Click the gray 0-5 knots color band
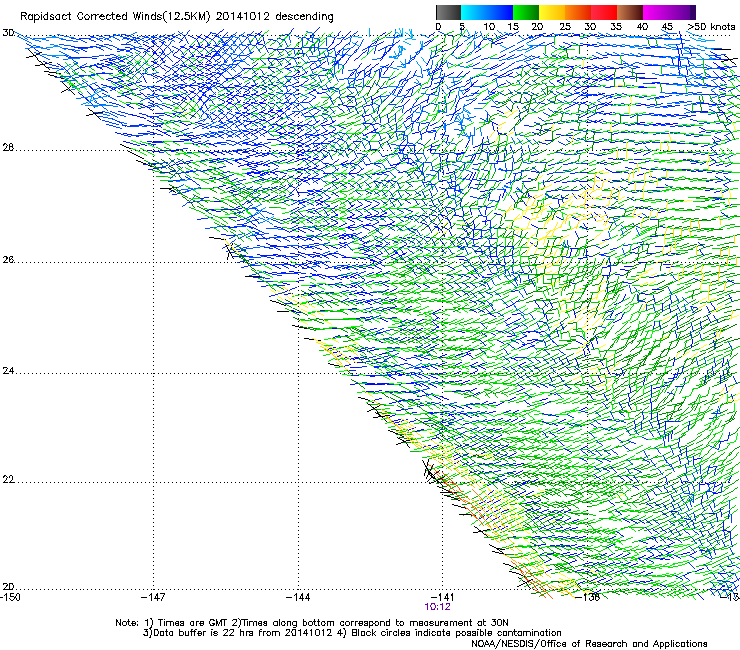Image resolution: width=740 pixels, height=650 pixels. (x=448, y=12)
